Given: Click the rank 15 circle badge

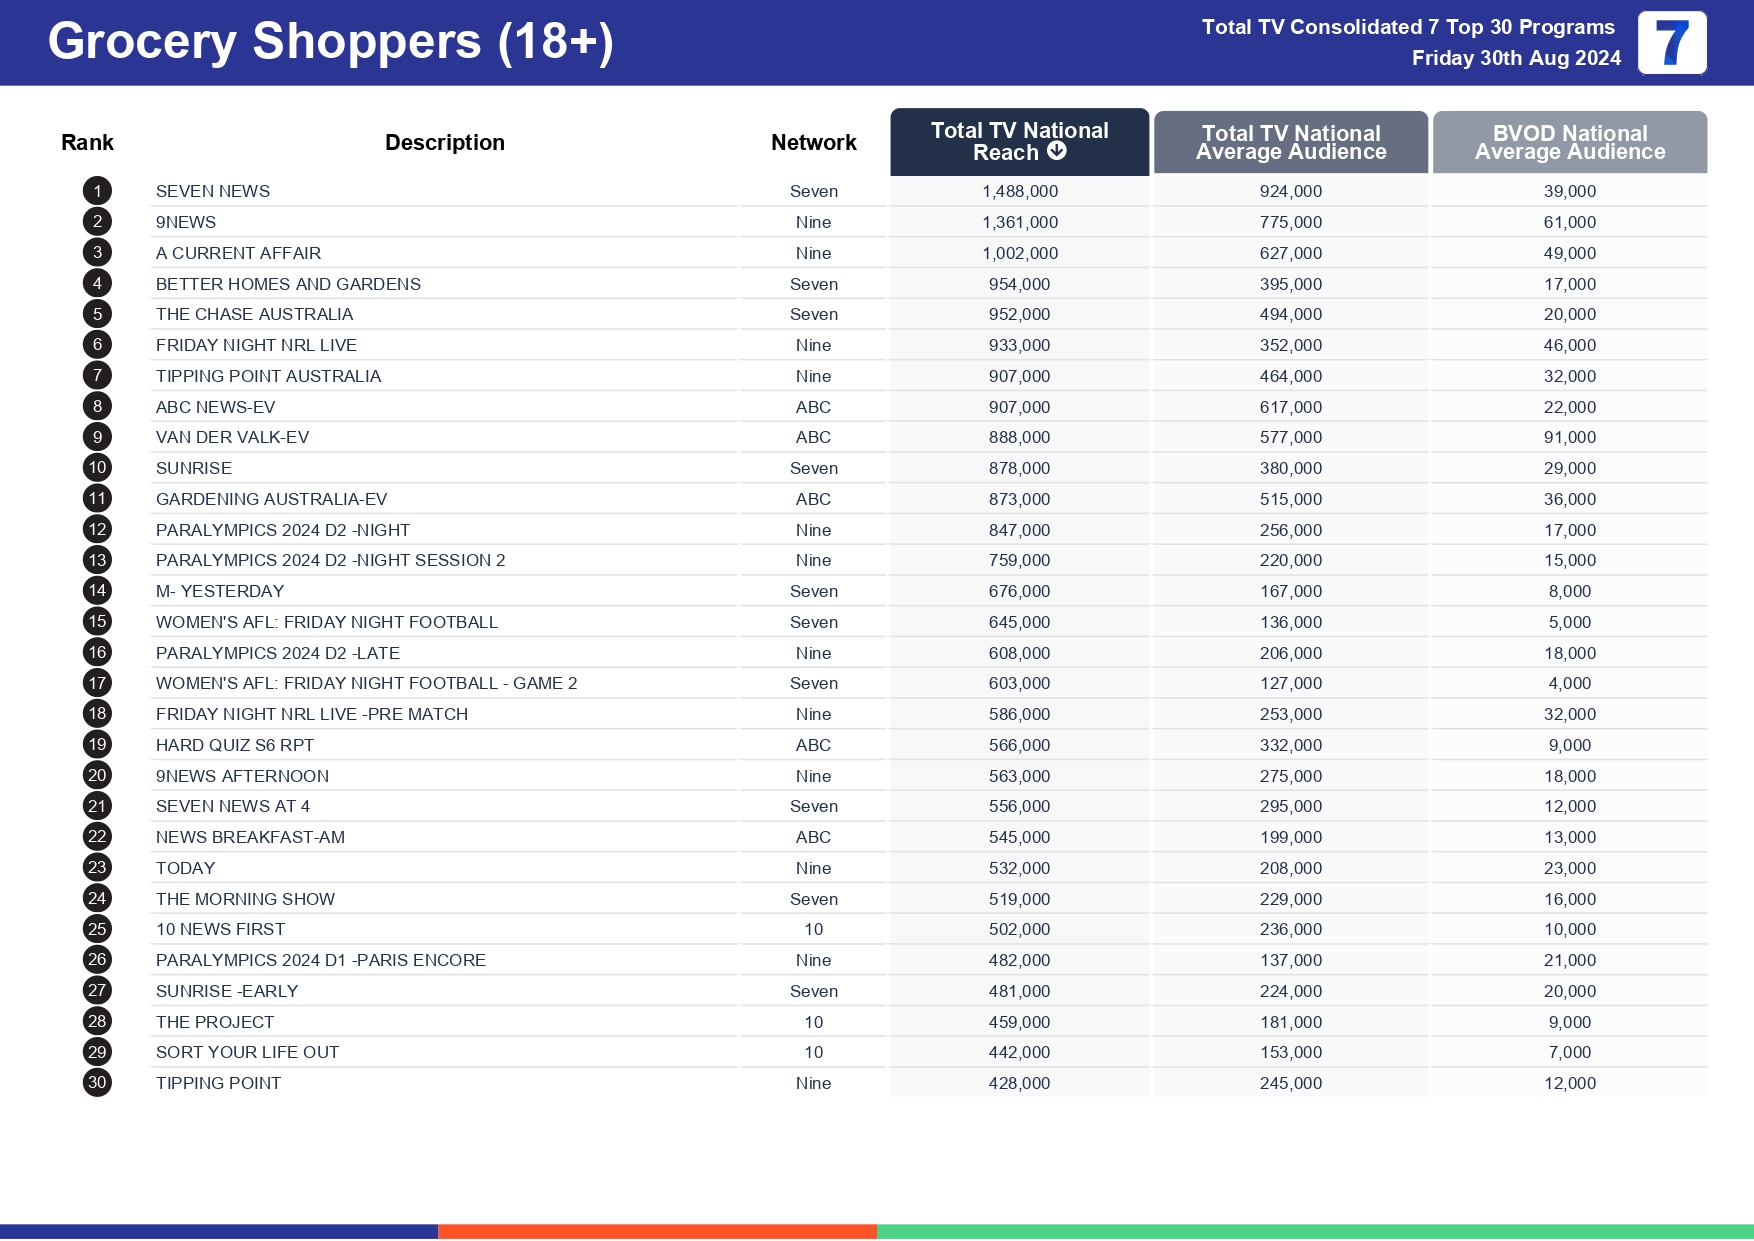Looking at the screenshot, I should [x=97, y=622].
